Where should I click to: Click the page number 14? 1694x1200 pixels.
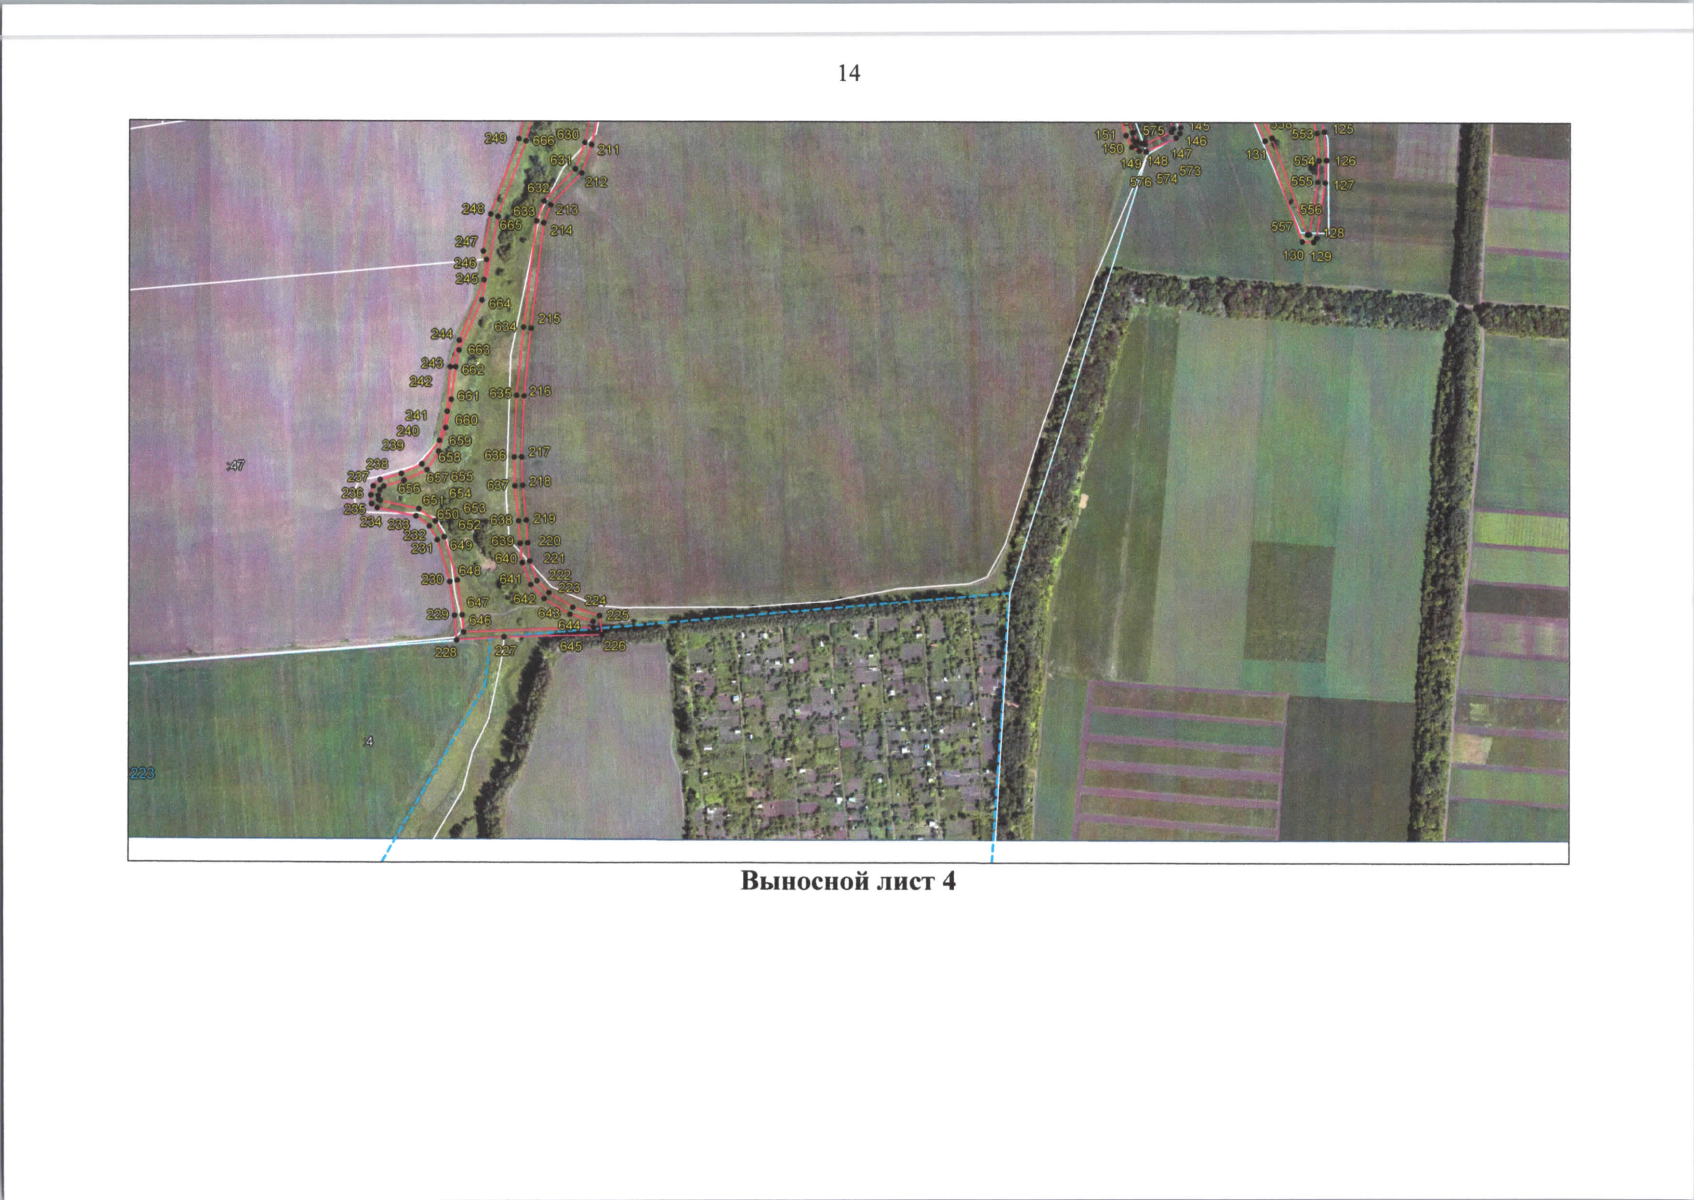click(848, 73)
